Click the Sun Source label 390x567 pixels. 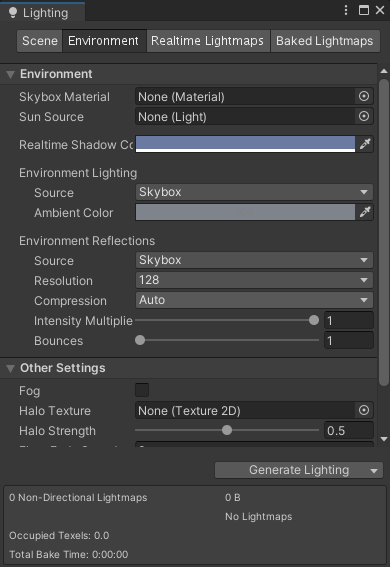51,117
